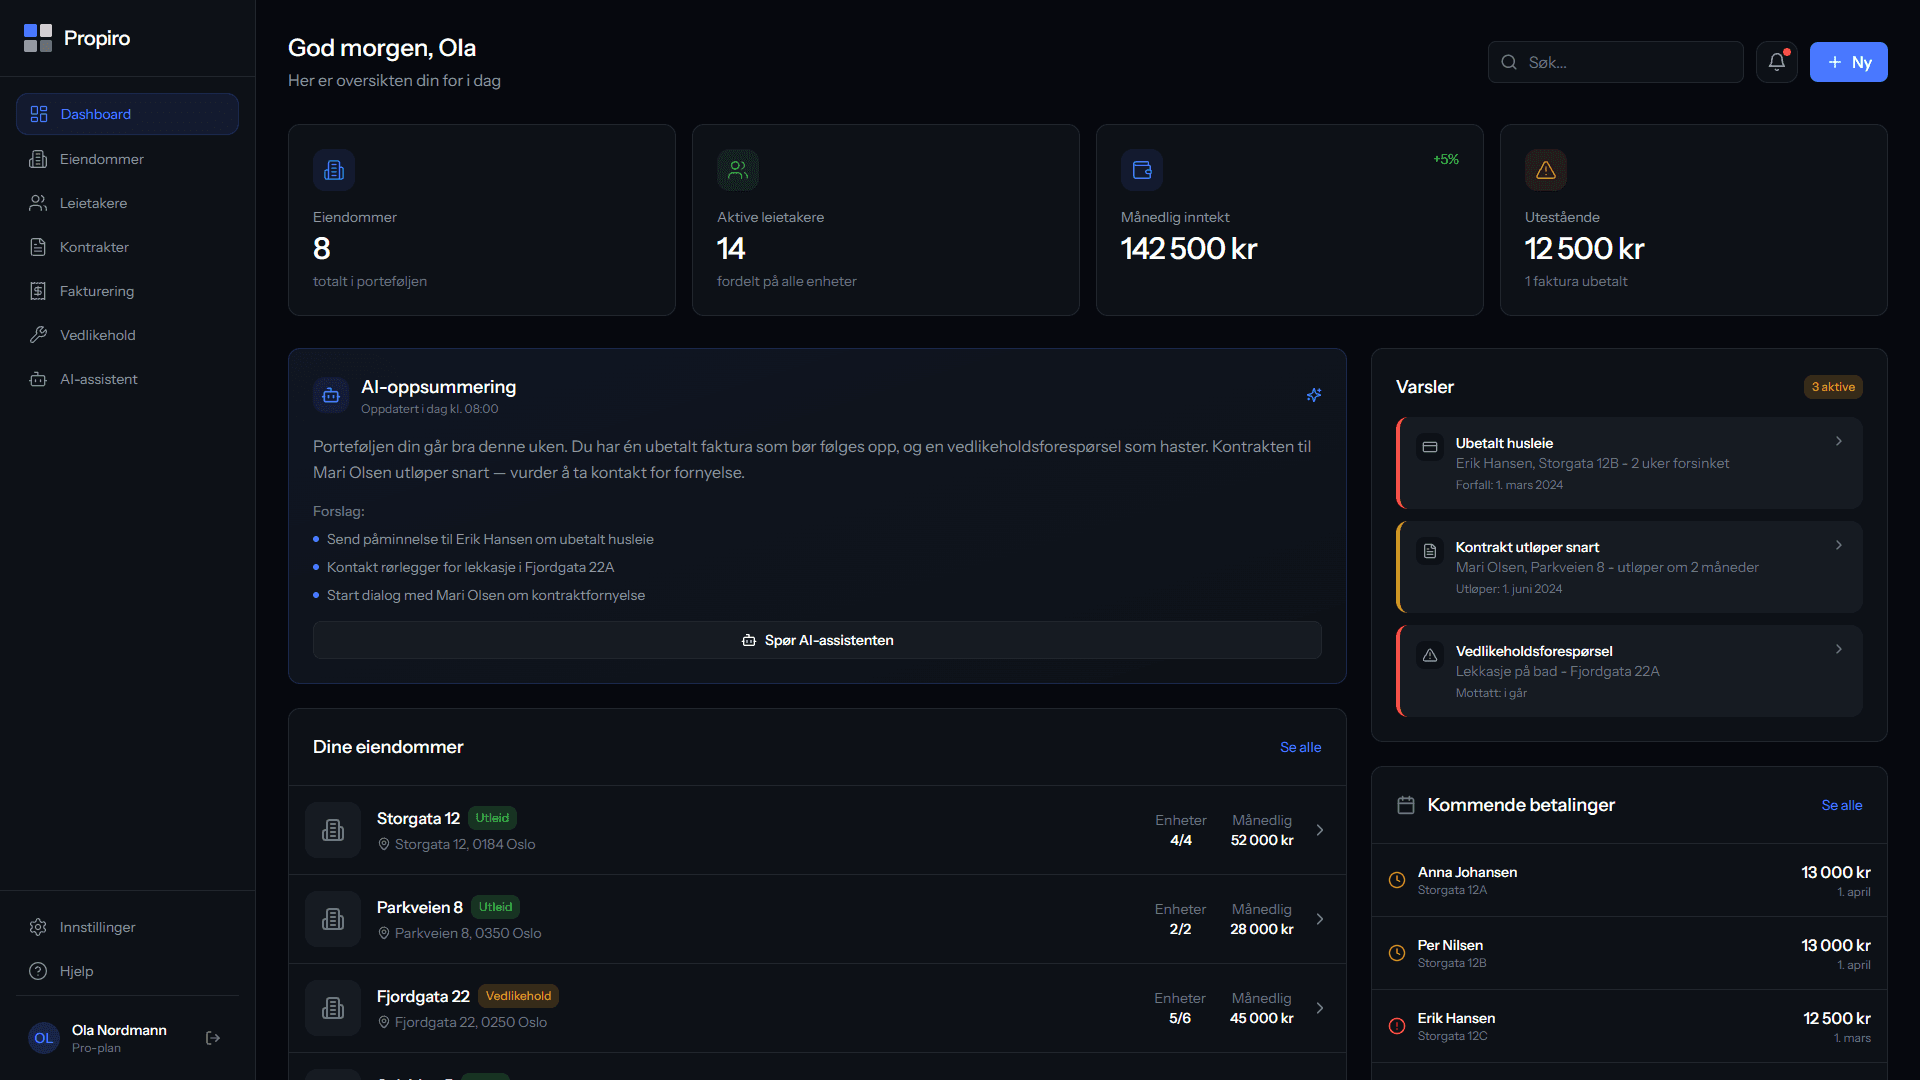Open the notifications bell
This screenshot has width=1920, height=1080.
point(1777,62)
